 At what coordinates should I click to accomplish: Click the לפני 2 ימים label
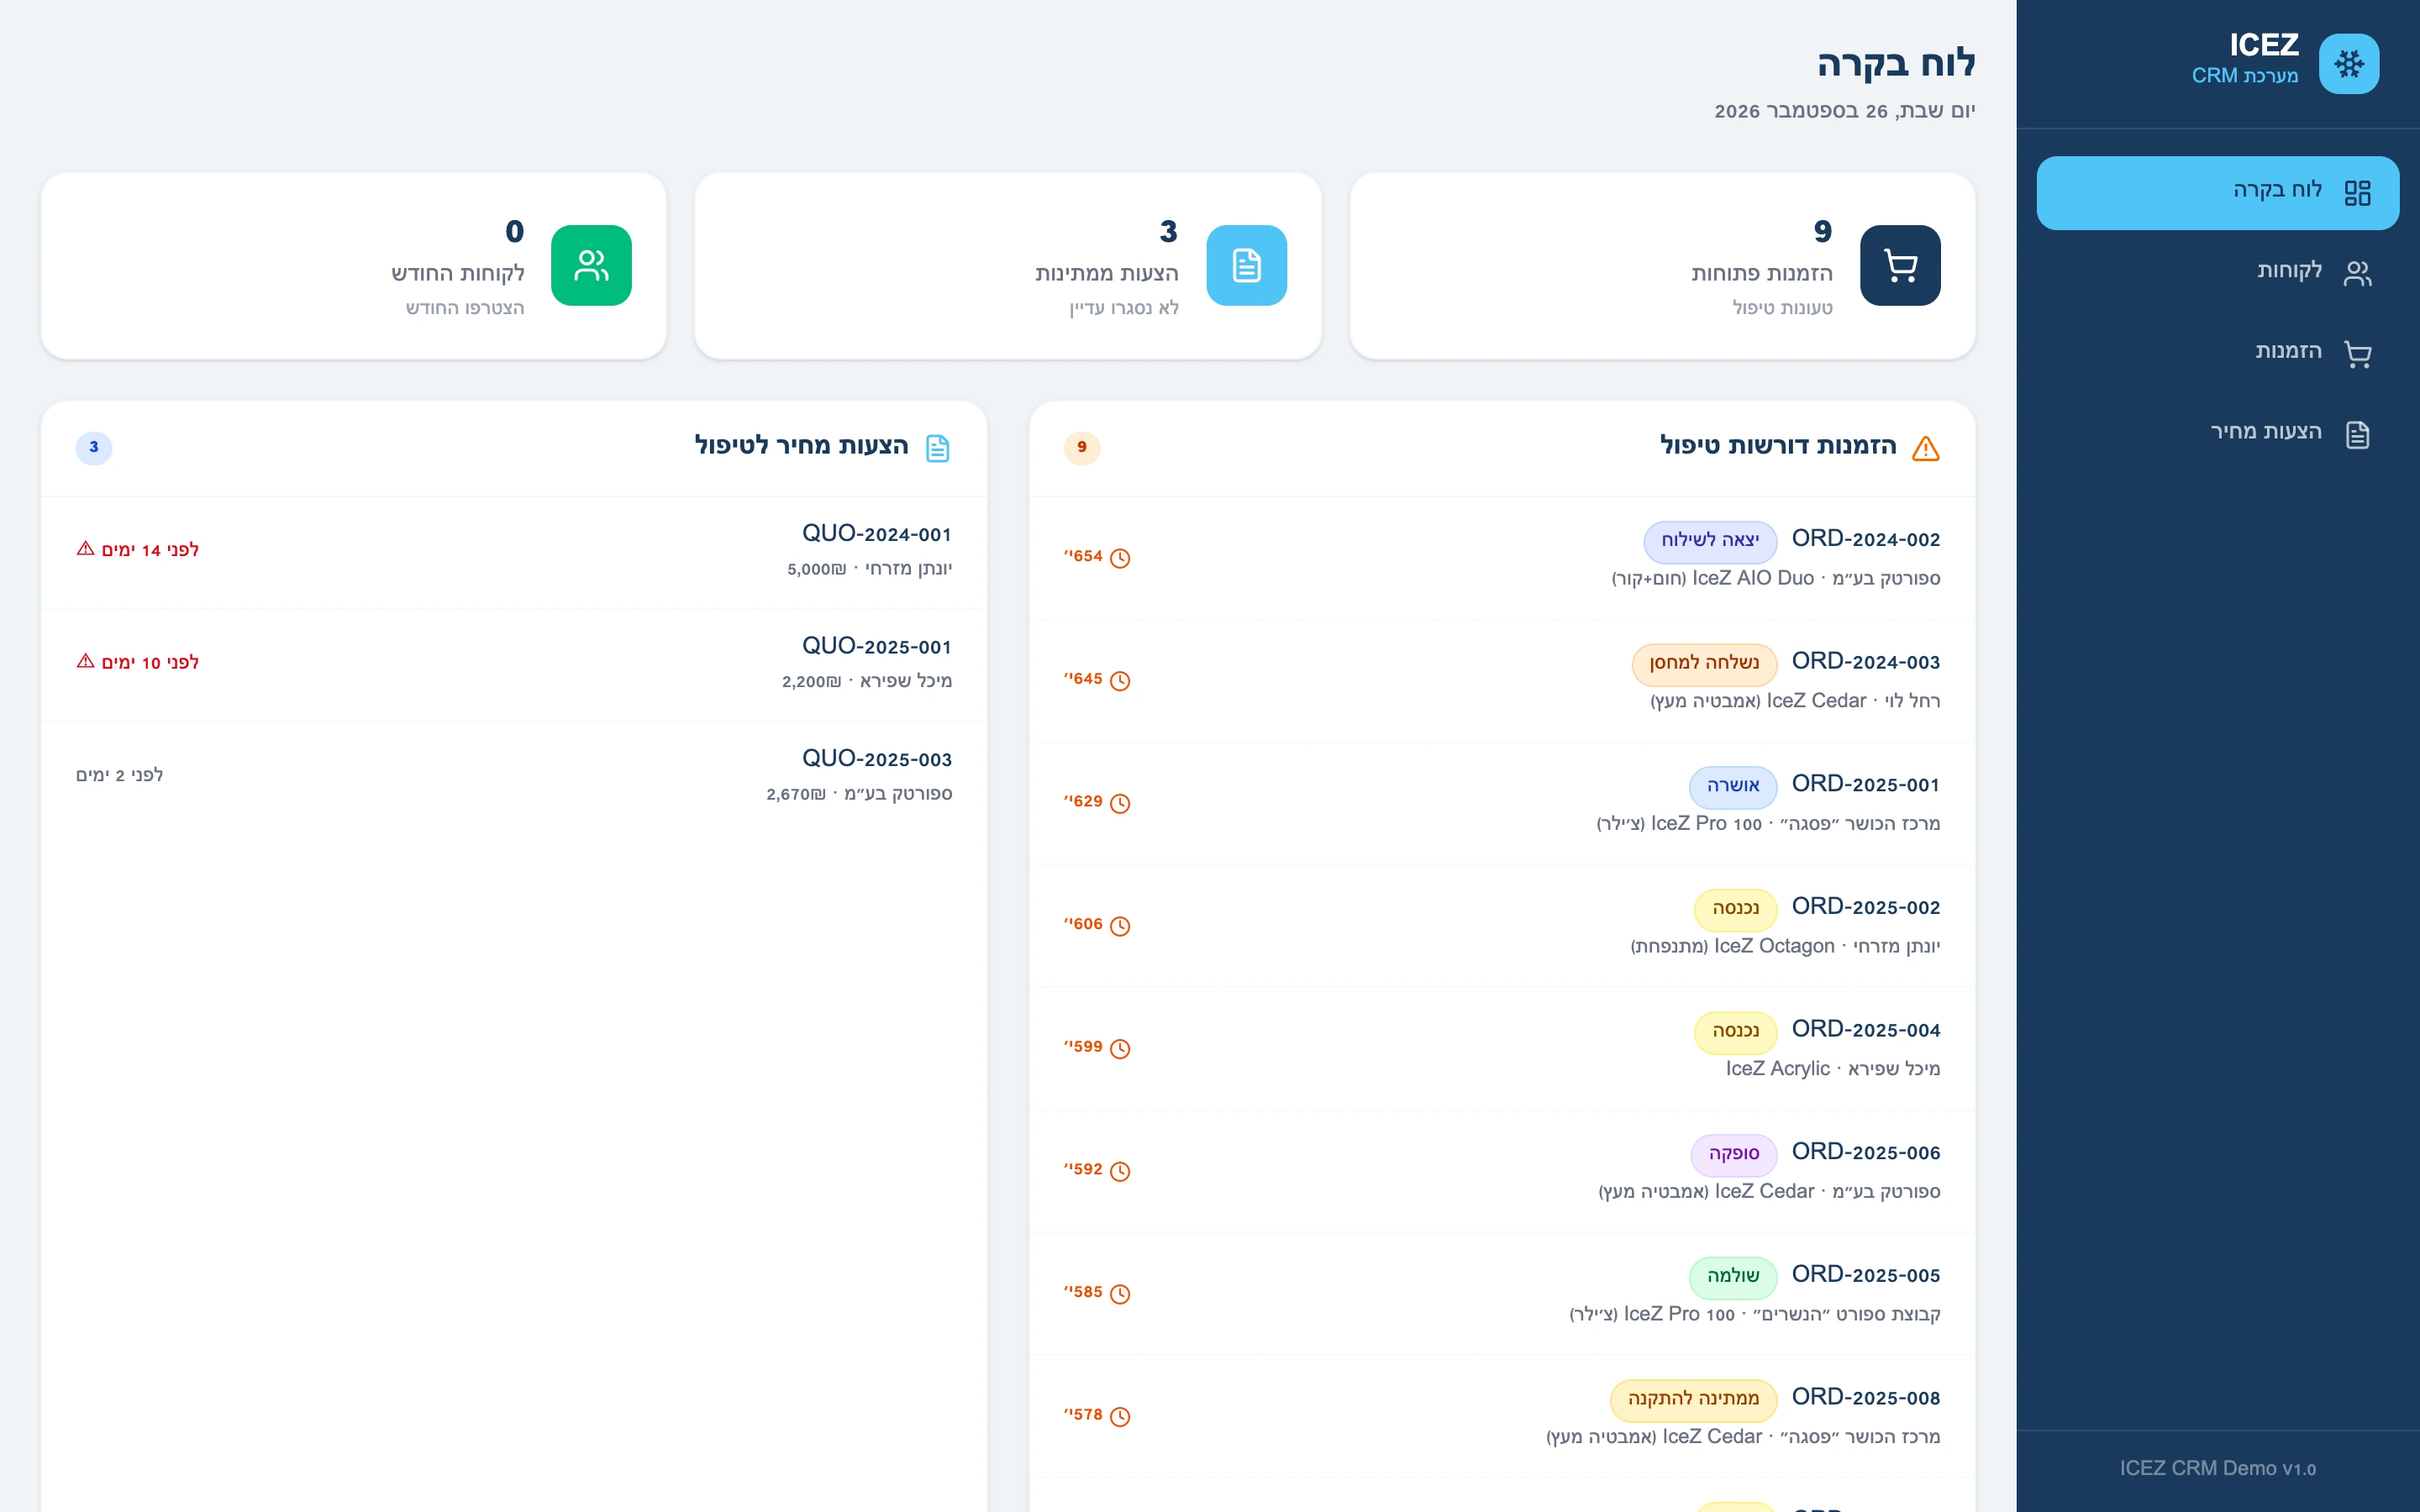pos(119,775)
